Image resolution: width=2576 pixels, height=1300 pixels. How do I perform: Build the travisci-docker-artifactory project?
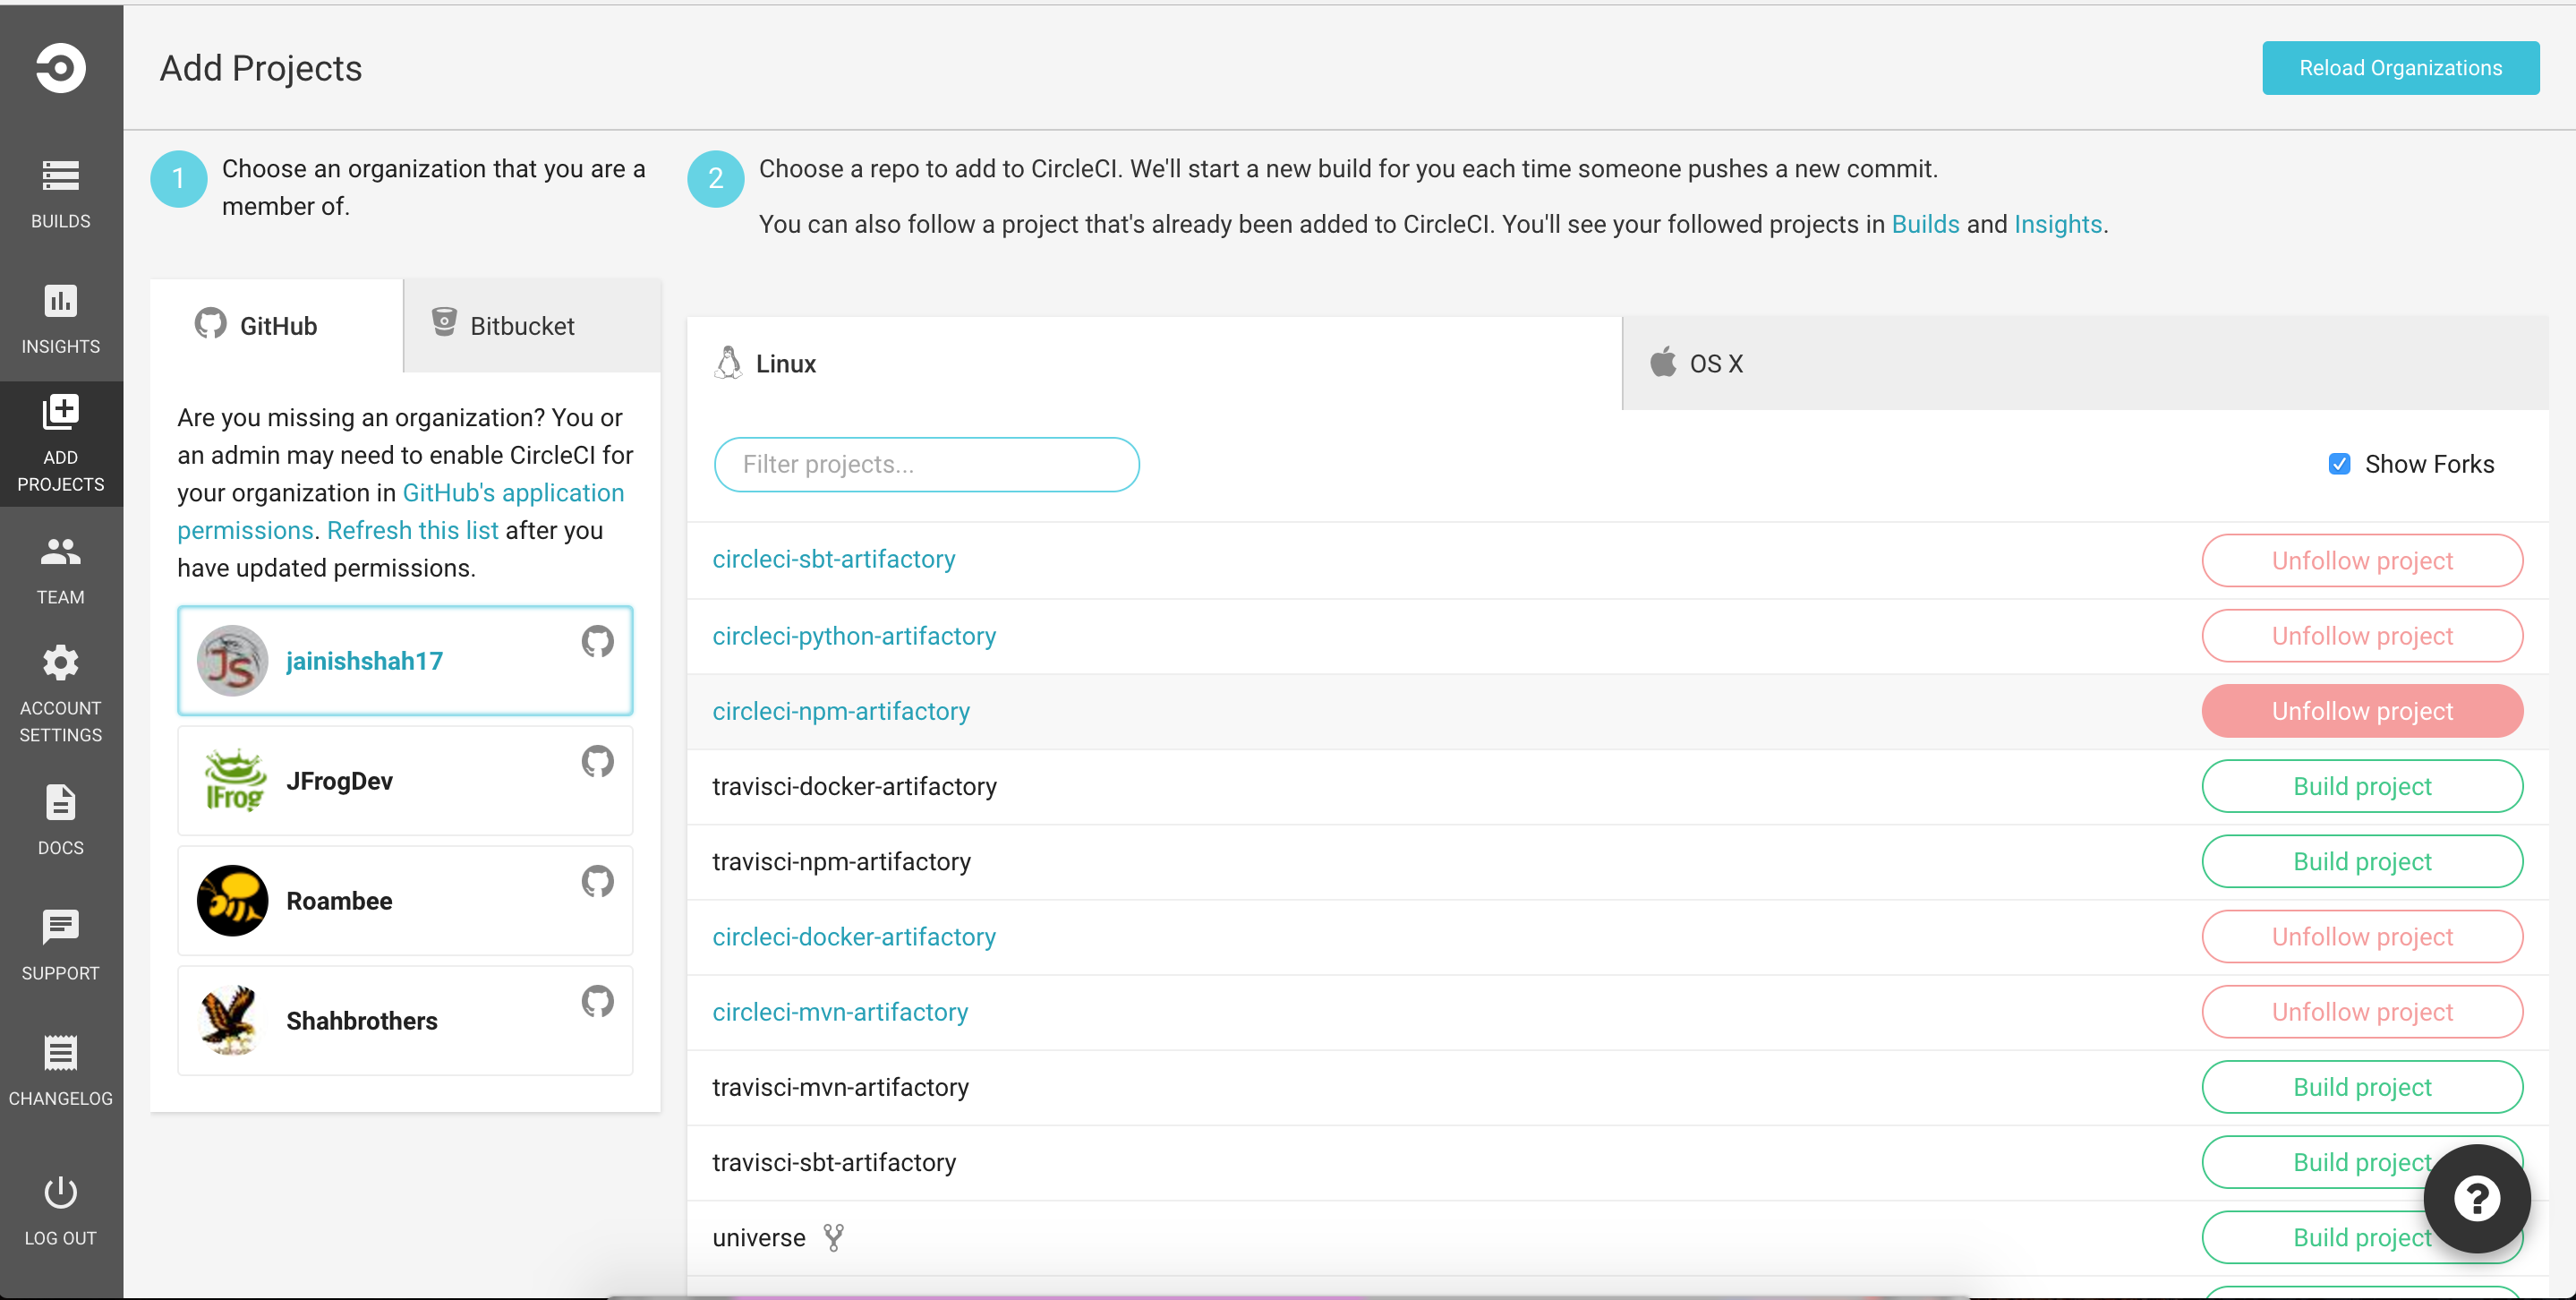coord(2361,786)
